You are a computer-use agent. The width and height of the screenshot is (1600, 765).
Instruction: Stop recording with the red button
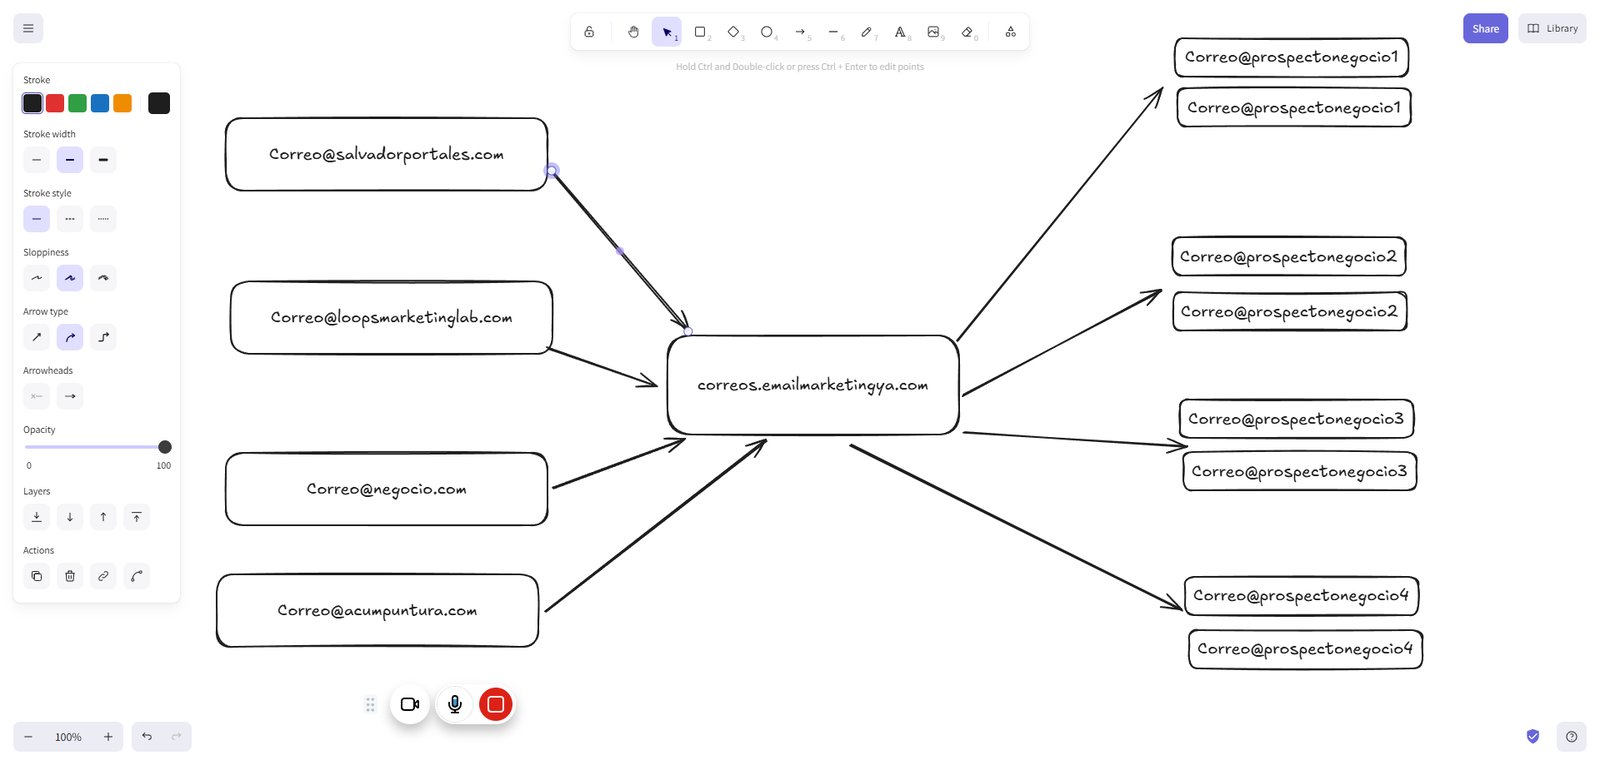click(495, 704)
